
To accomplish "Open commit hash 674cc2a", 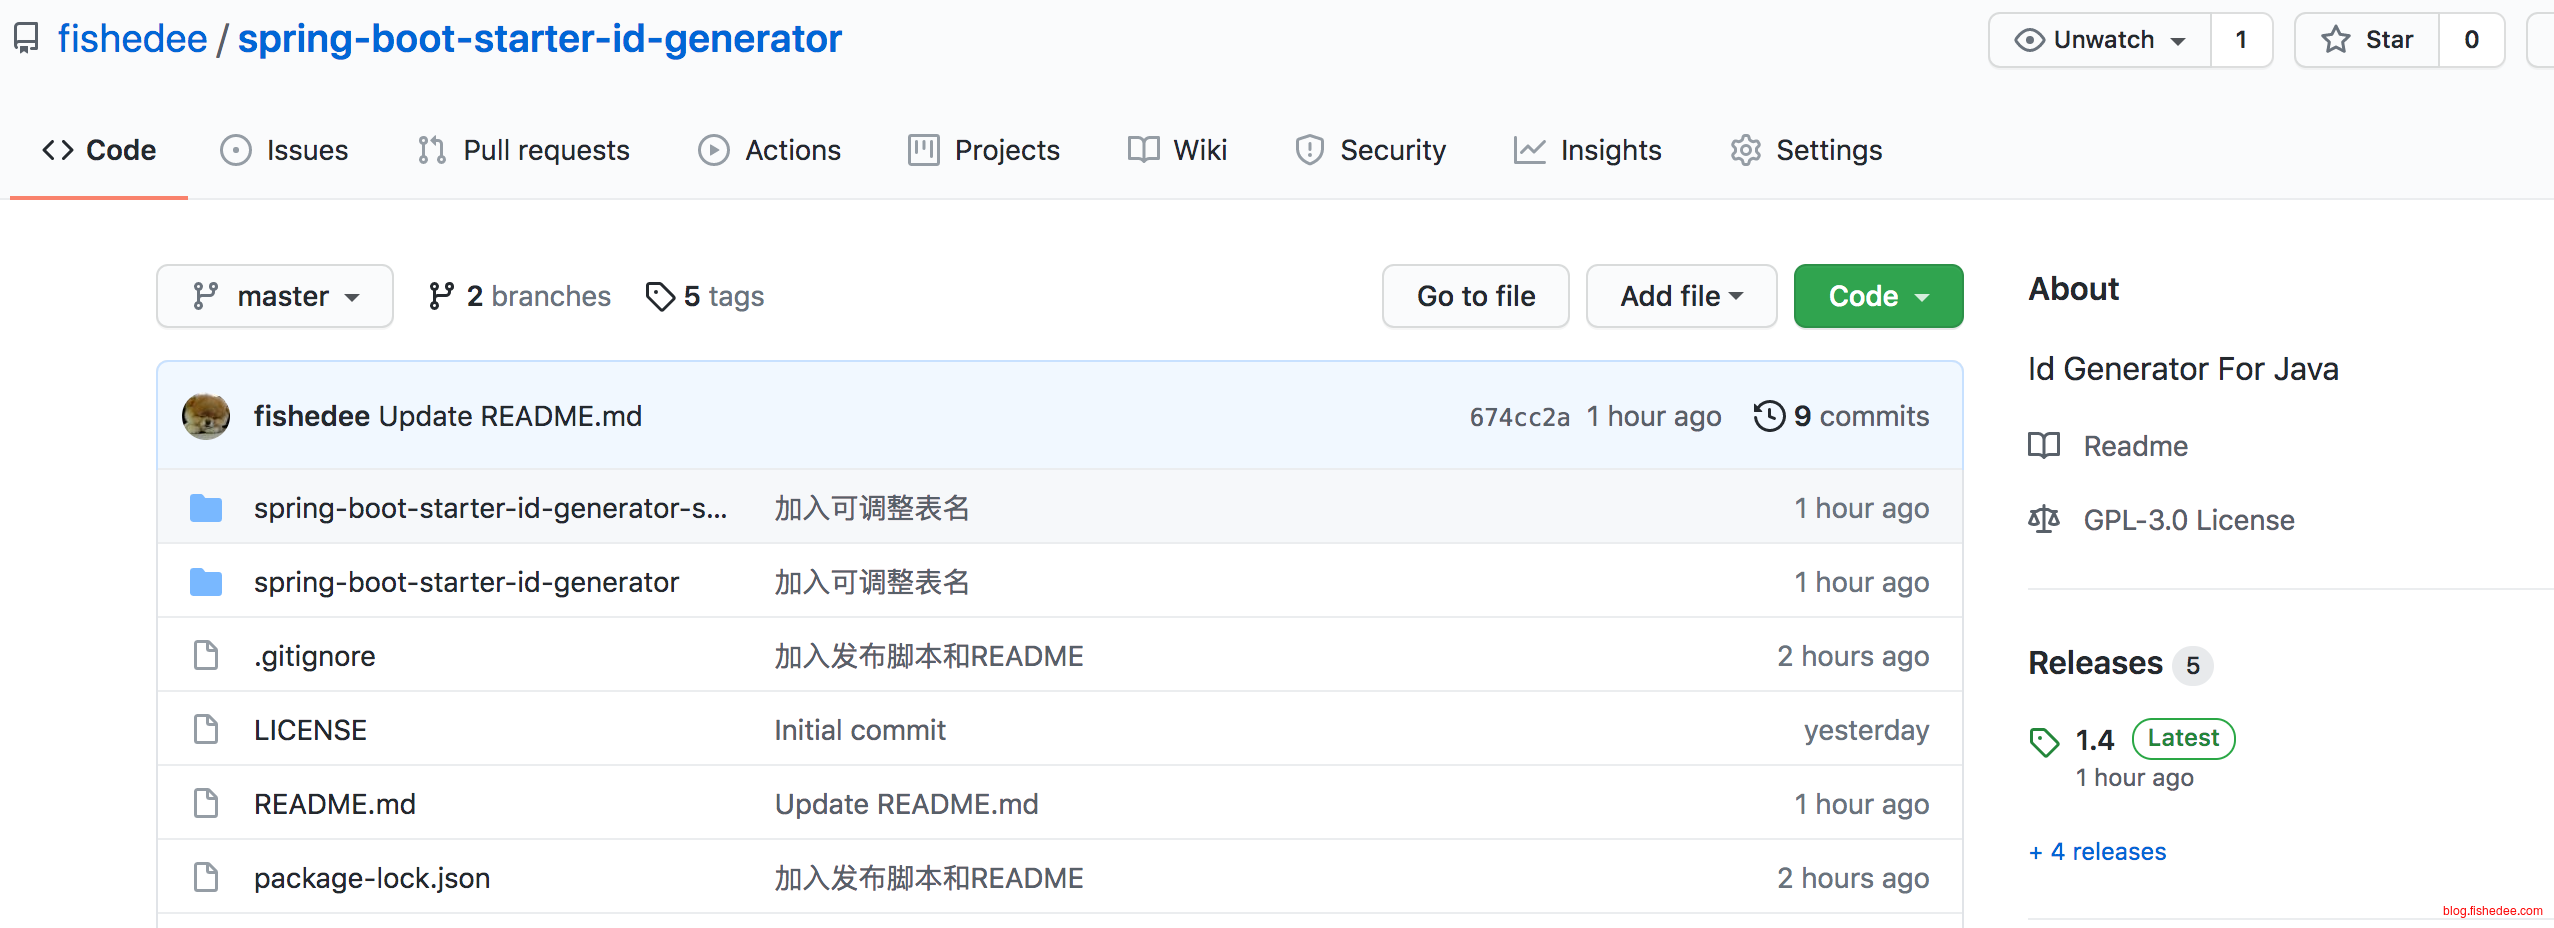I will click(x=1519, y=417).
